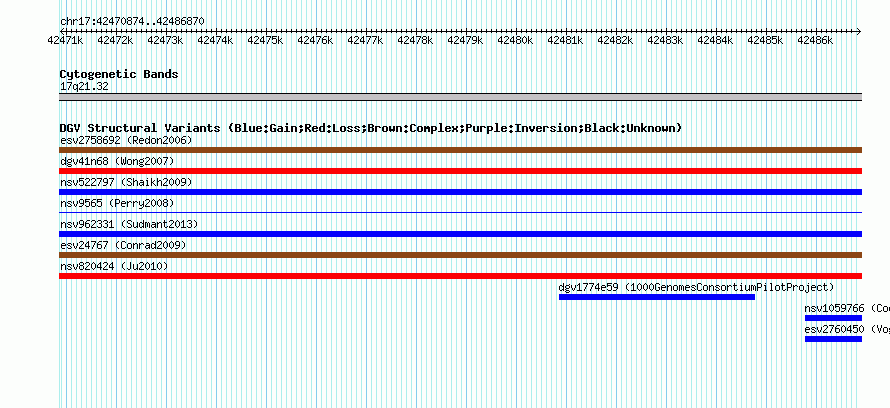Click the 17q21.32 band label
This screenshot has height=408, width=890.
coord(84,86)
